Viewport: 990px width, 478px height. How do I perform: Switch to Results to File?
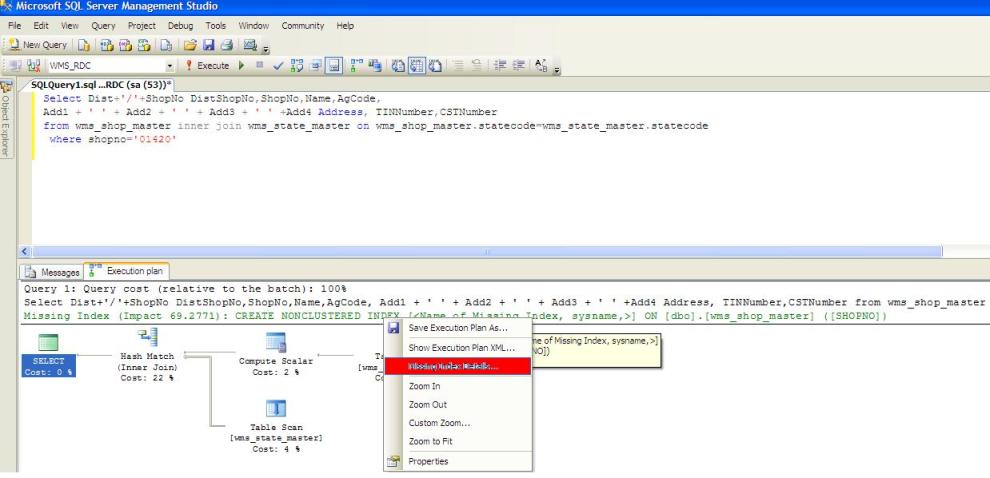coord(435,66)
